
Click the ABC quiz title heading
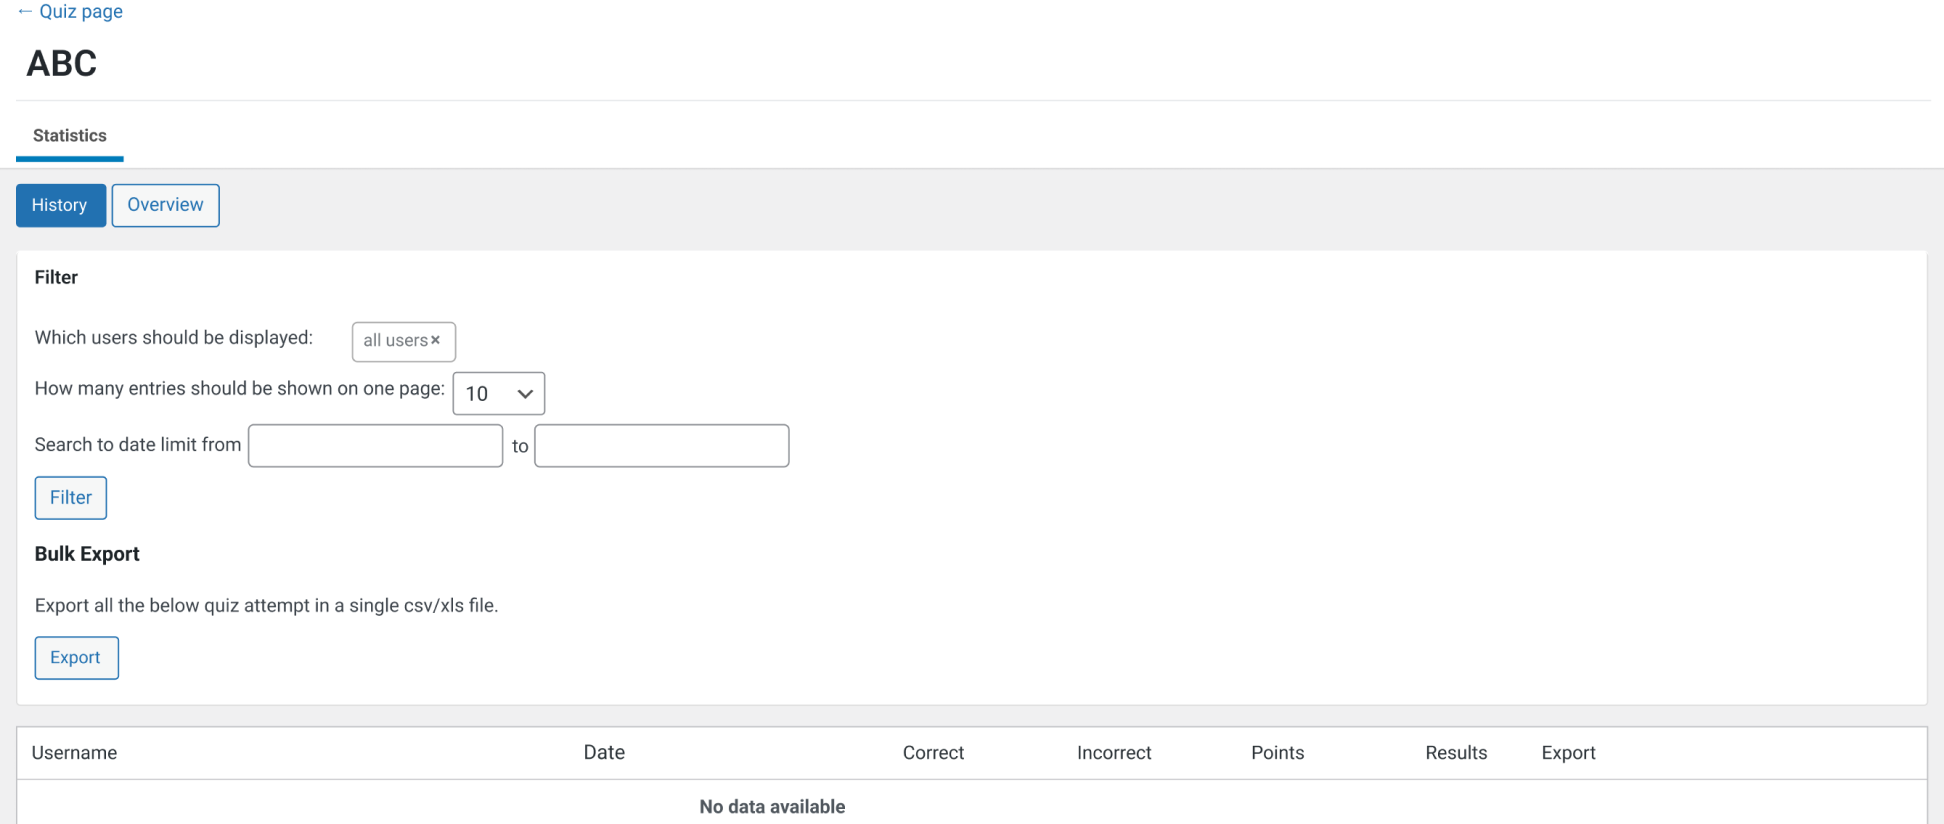point(62,64)
